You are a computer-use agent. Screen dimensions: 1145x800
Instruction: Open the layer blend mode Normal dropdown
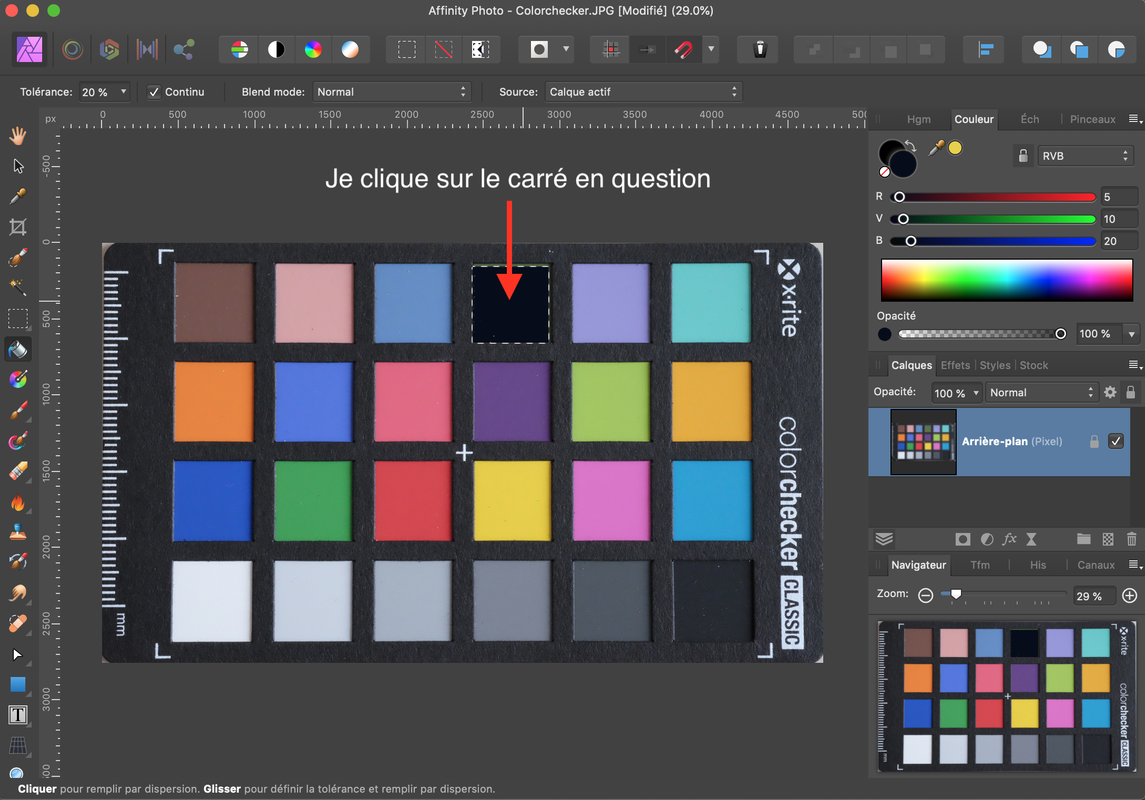click(x=1041, y=393)
